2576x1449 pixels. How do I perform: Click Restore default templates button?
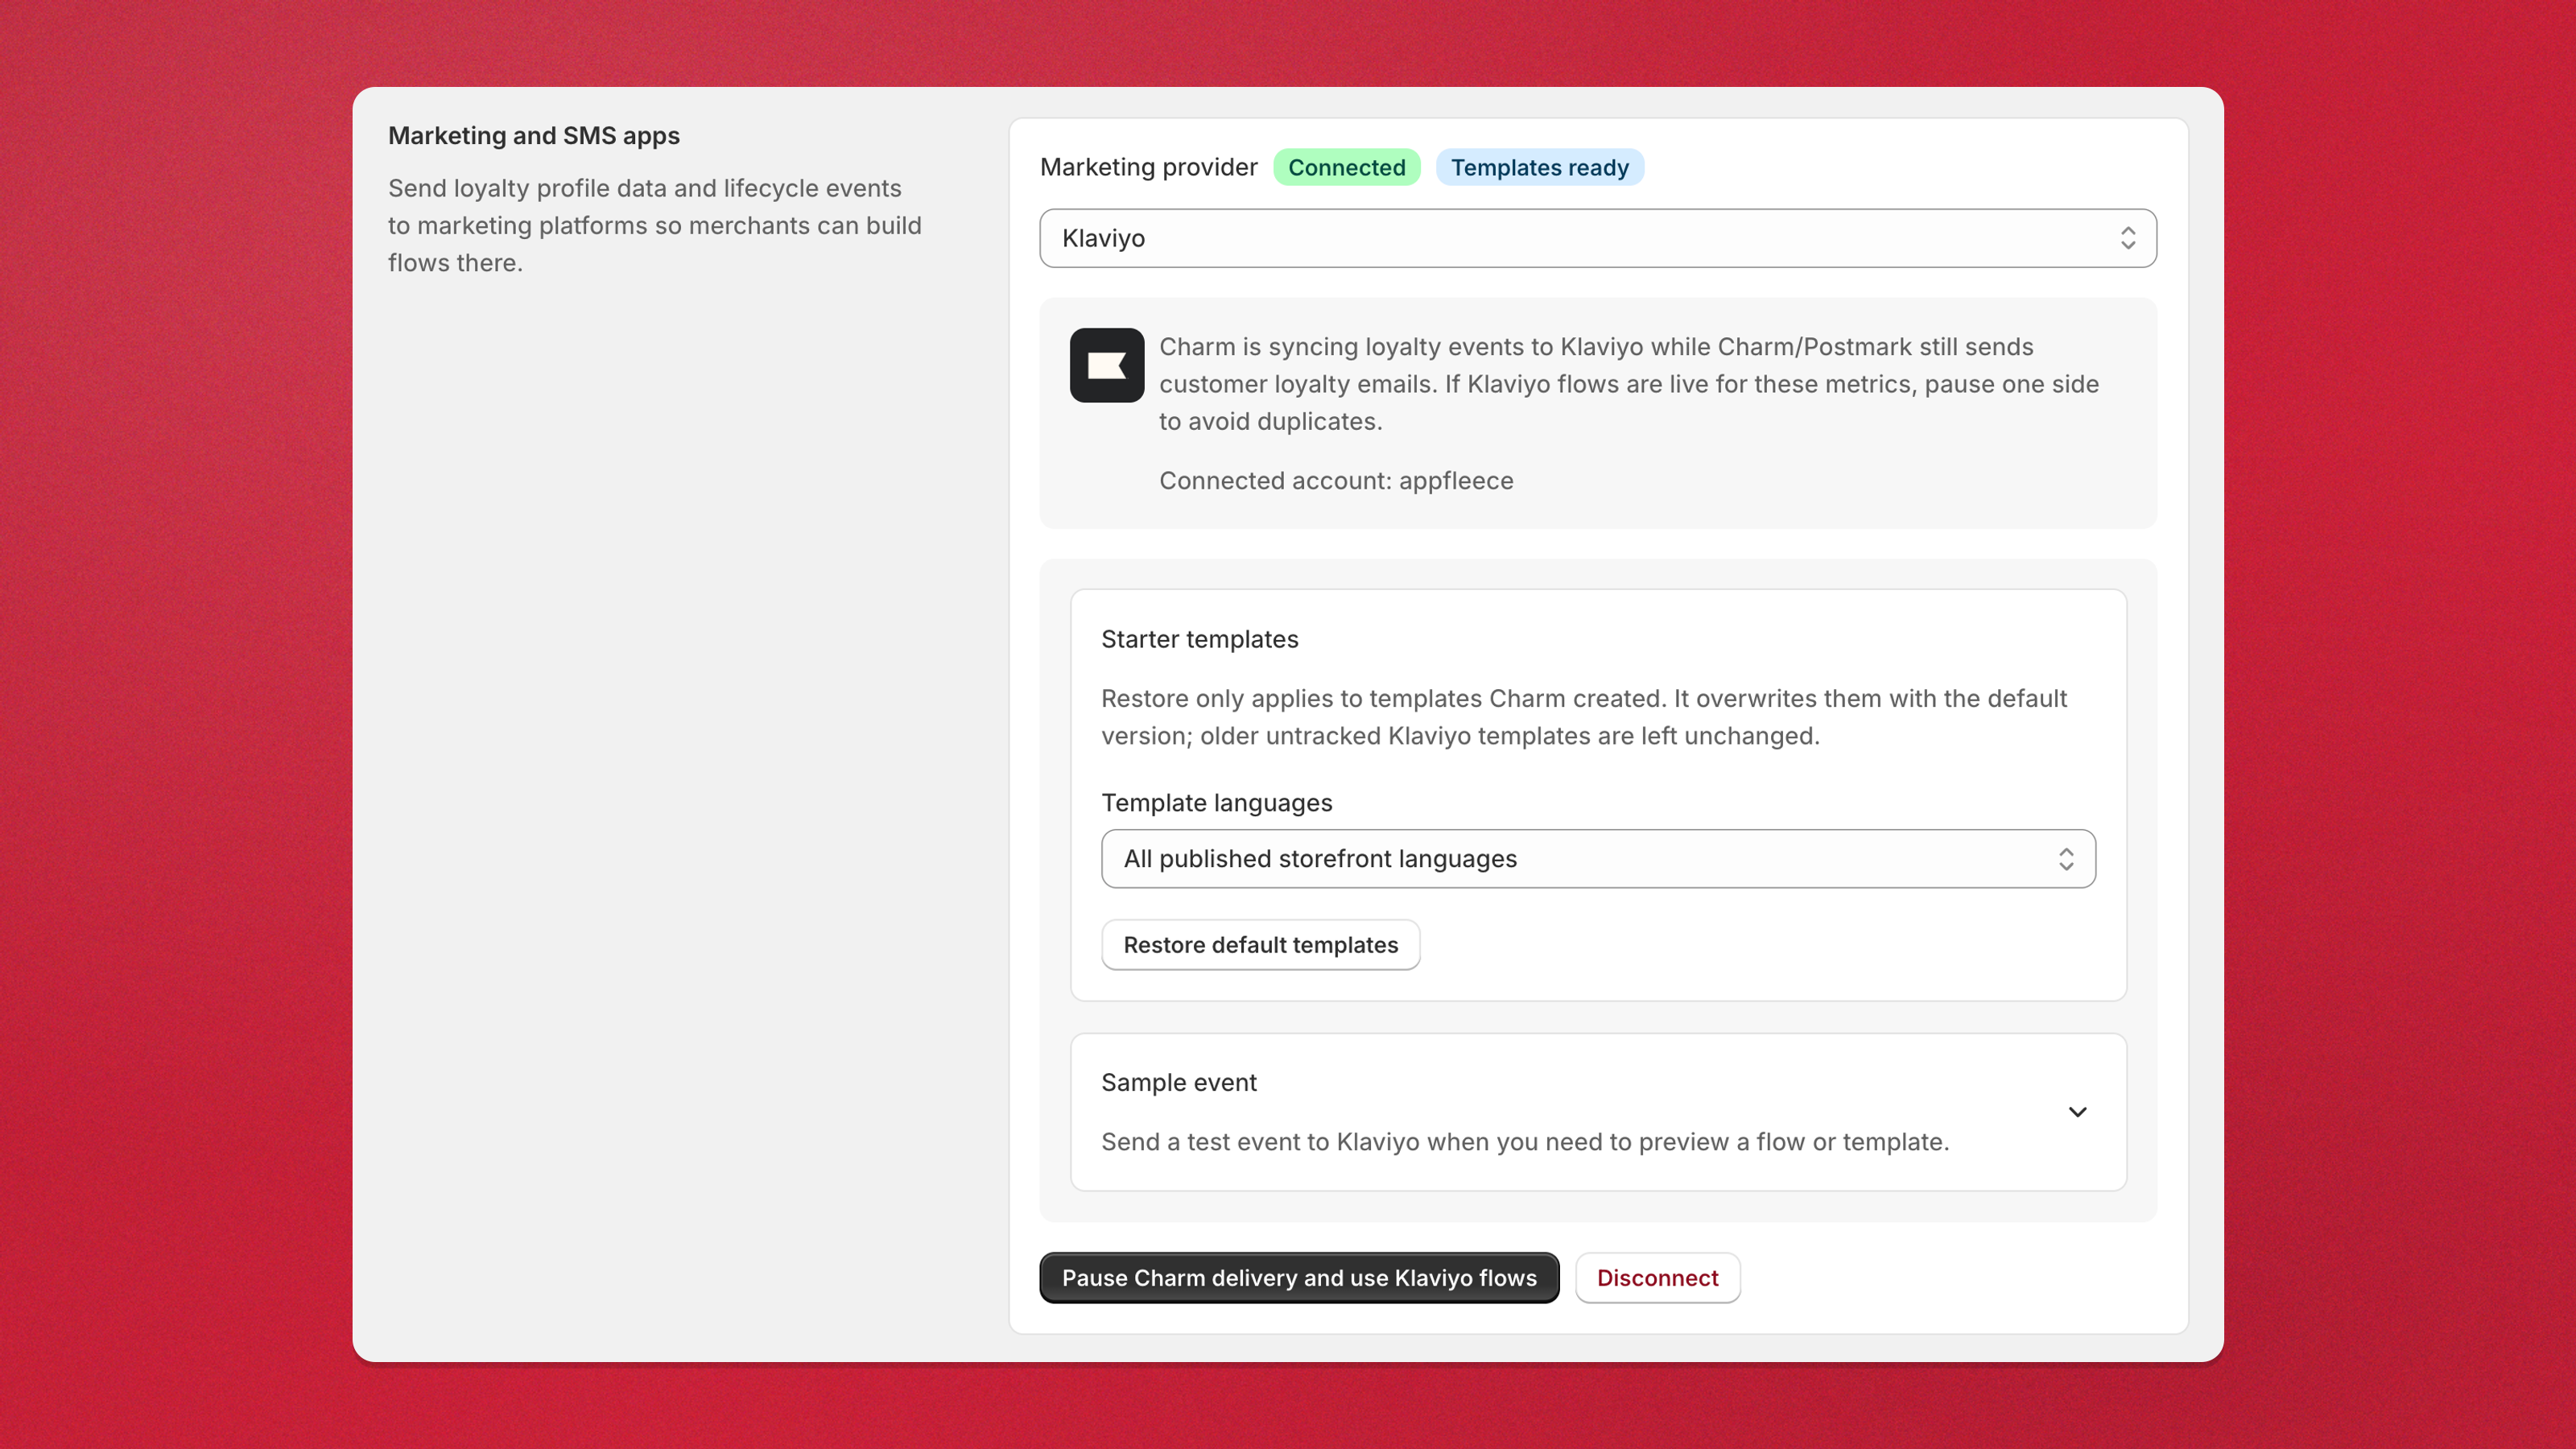coord(1260,945)
